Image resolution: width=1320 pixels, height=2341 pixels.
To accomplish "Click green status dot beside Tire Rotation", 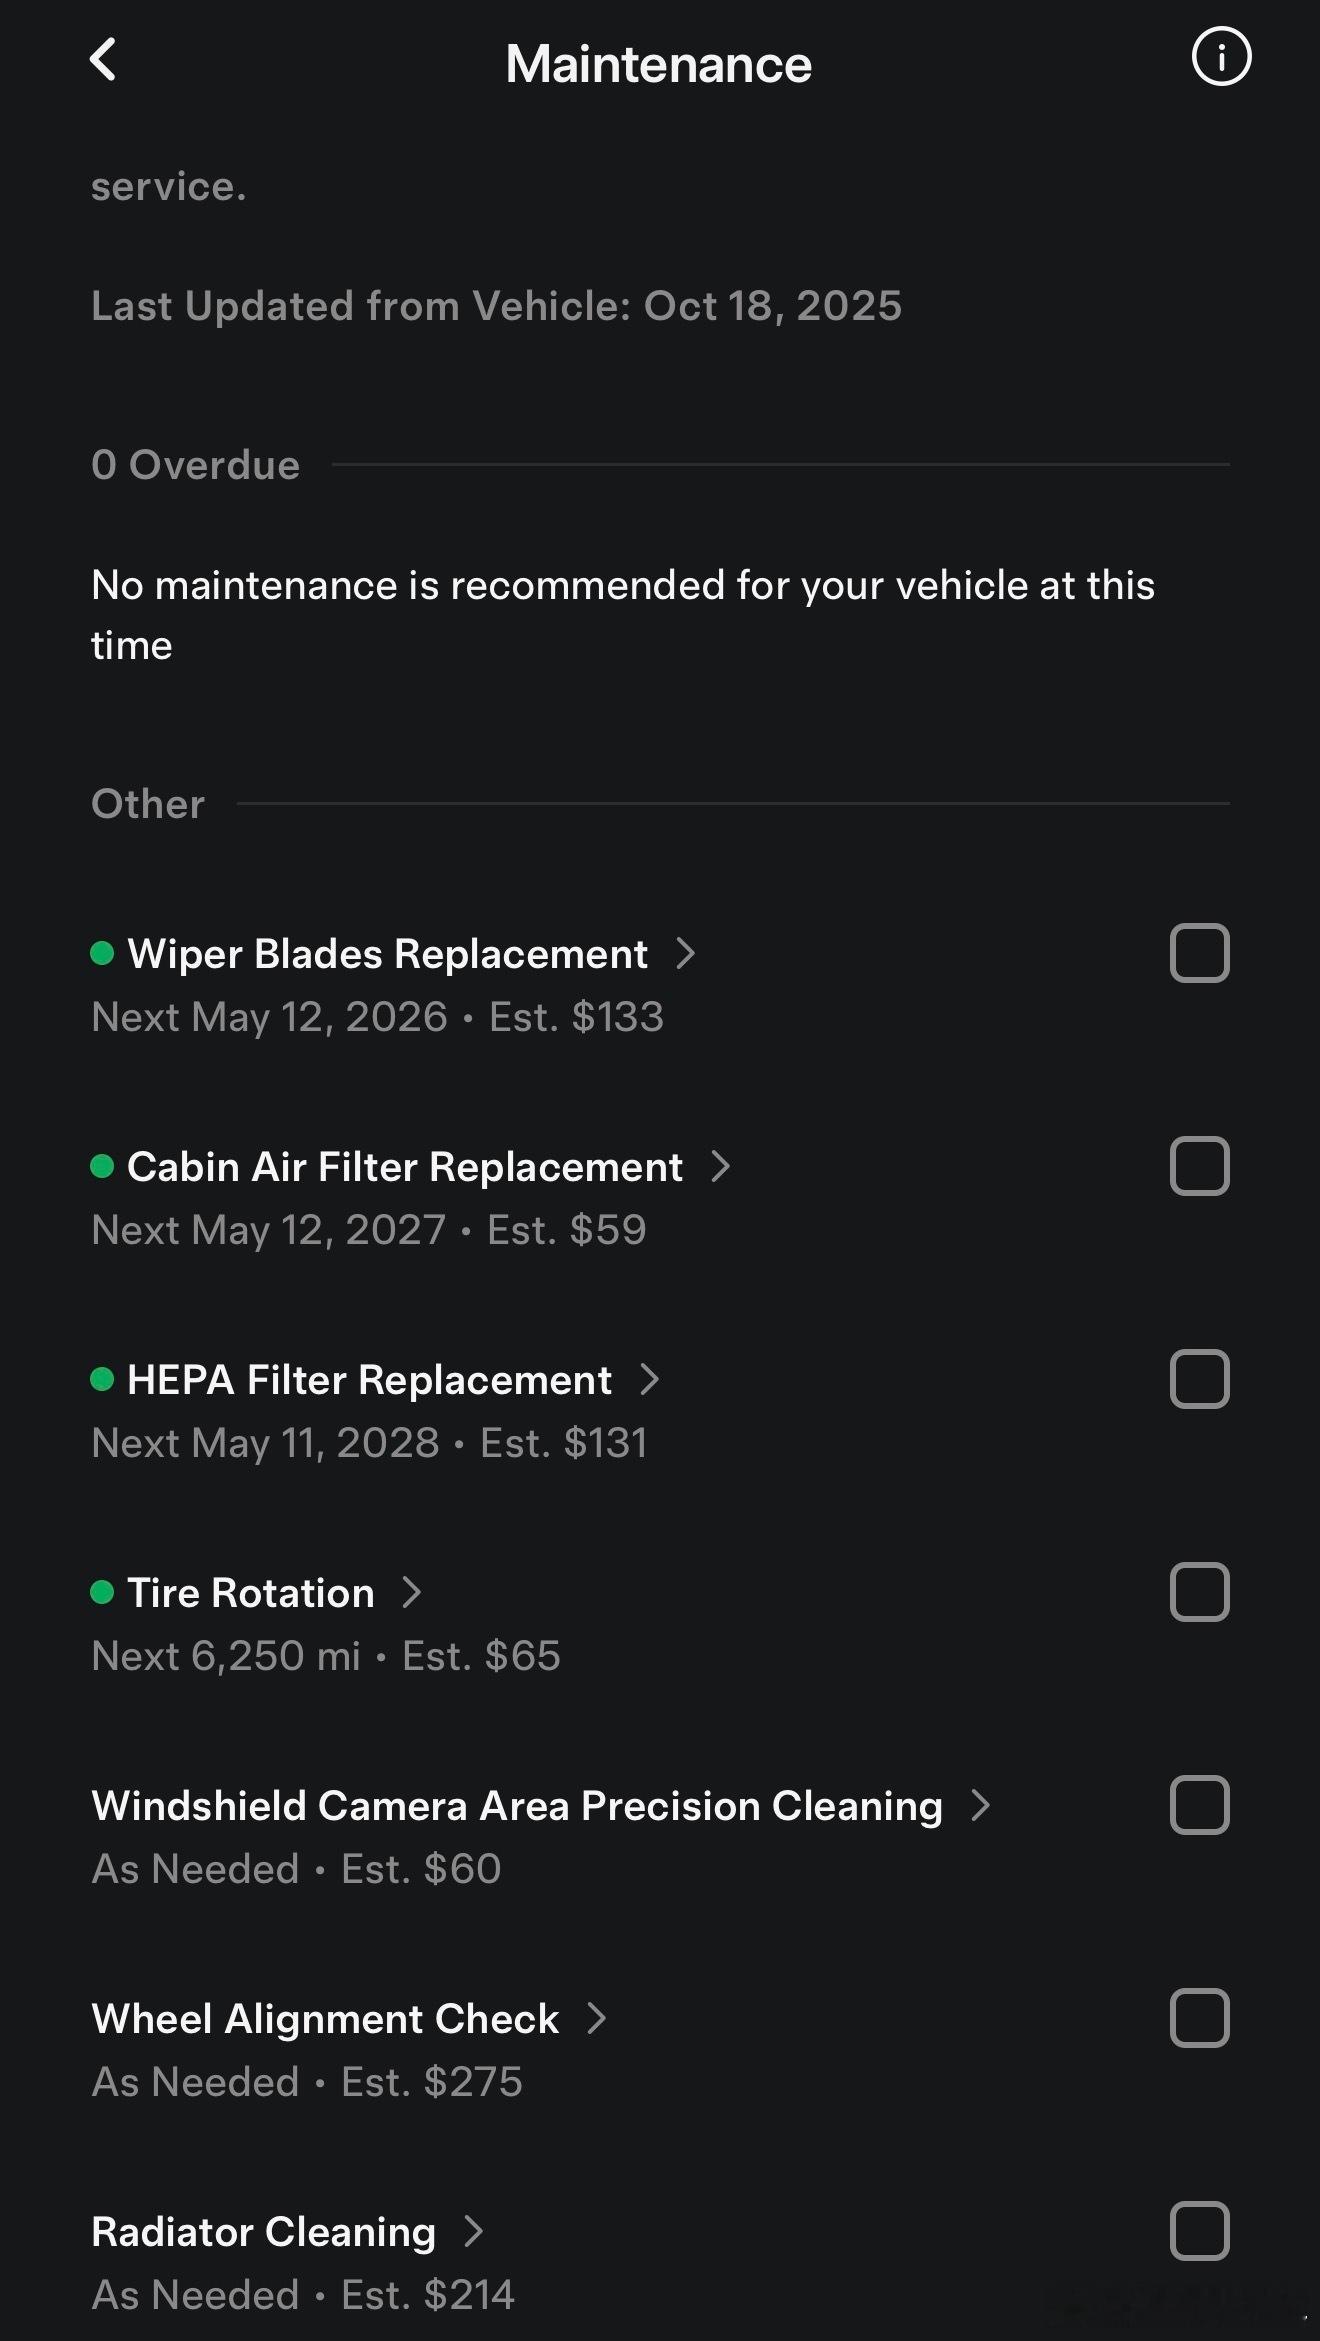I will [x=102, y=1592].
